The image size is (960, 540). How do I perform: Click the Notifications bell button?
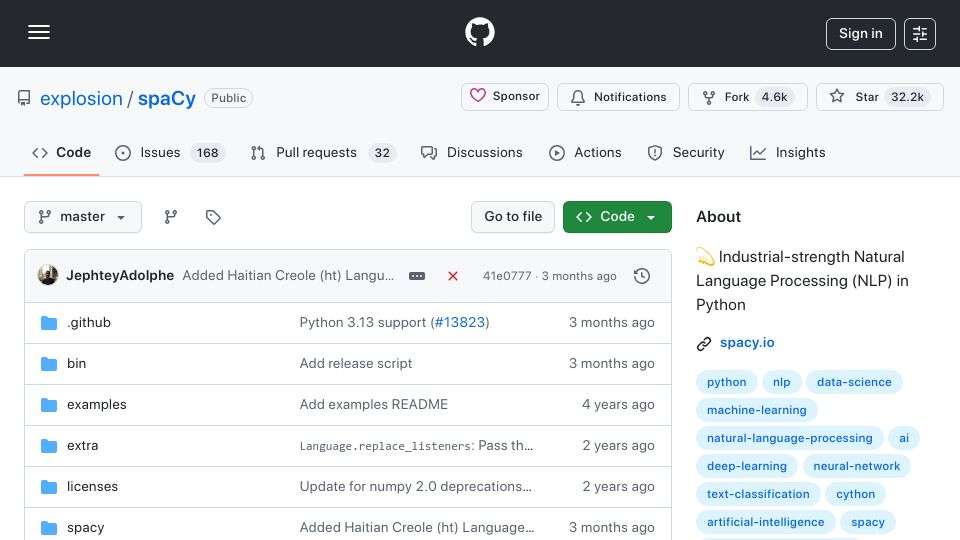point(618,97)
